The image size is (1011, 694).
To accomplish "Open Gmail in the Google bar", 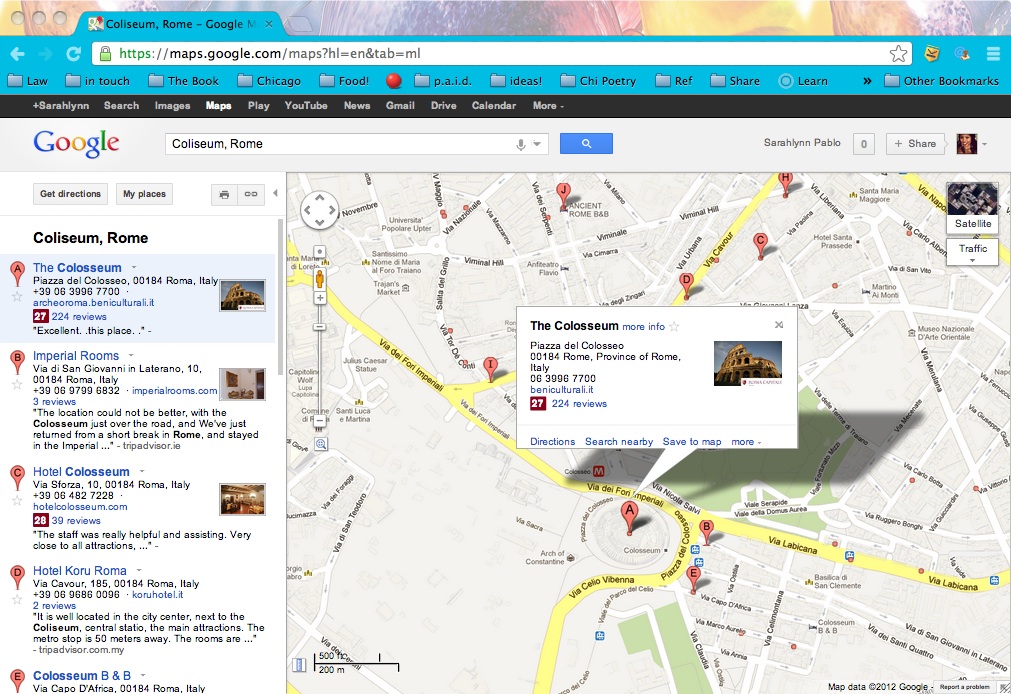I will pyautogui.click(x=400, y=105).
